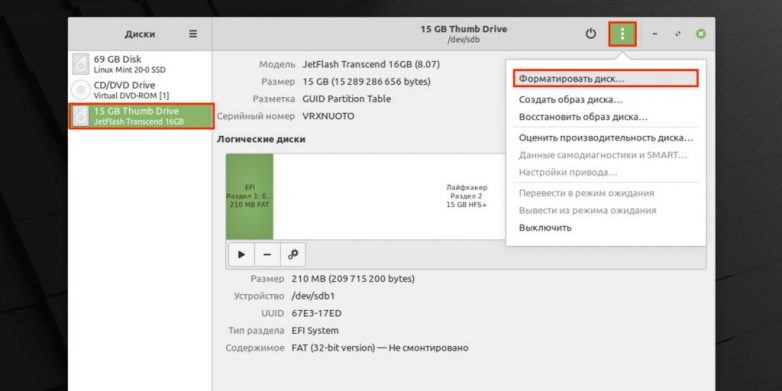Select the EFI 210 MB FAT partition block
This screenshot has height=391, width=782.
point(249,196)
